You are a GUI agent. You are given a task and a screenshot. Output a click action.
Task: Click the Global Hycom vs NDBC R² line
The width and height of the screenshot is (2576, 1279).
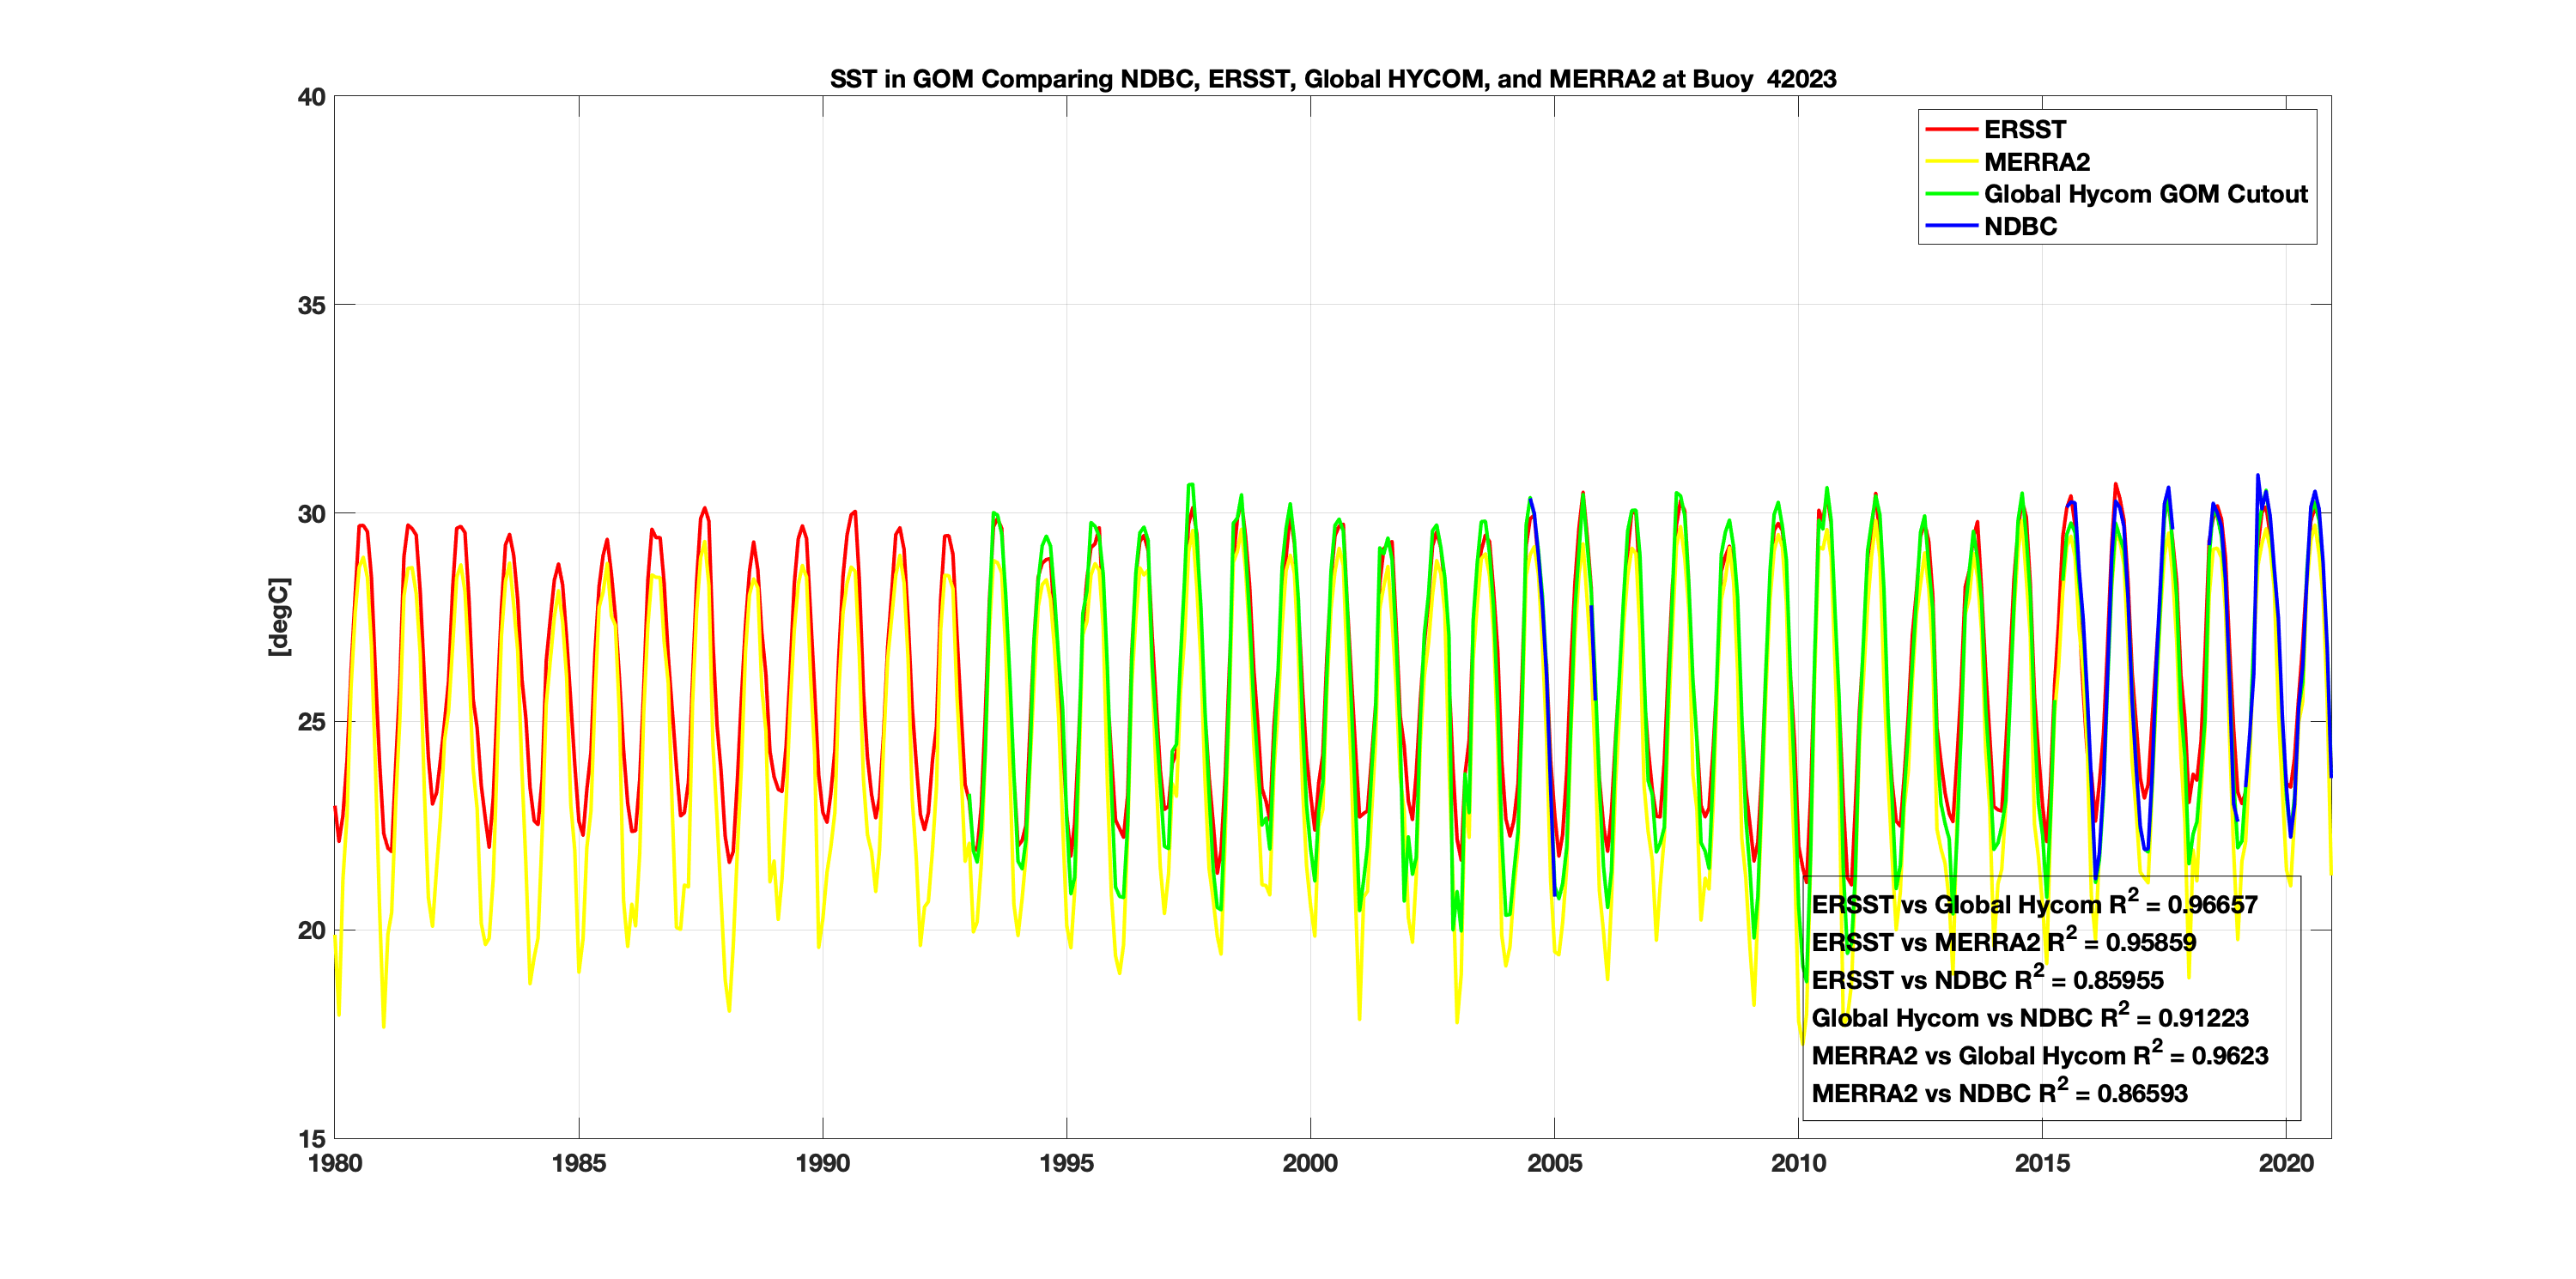(x=2029, y=1018)
